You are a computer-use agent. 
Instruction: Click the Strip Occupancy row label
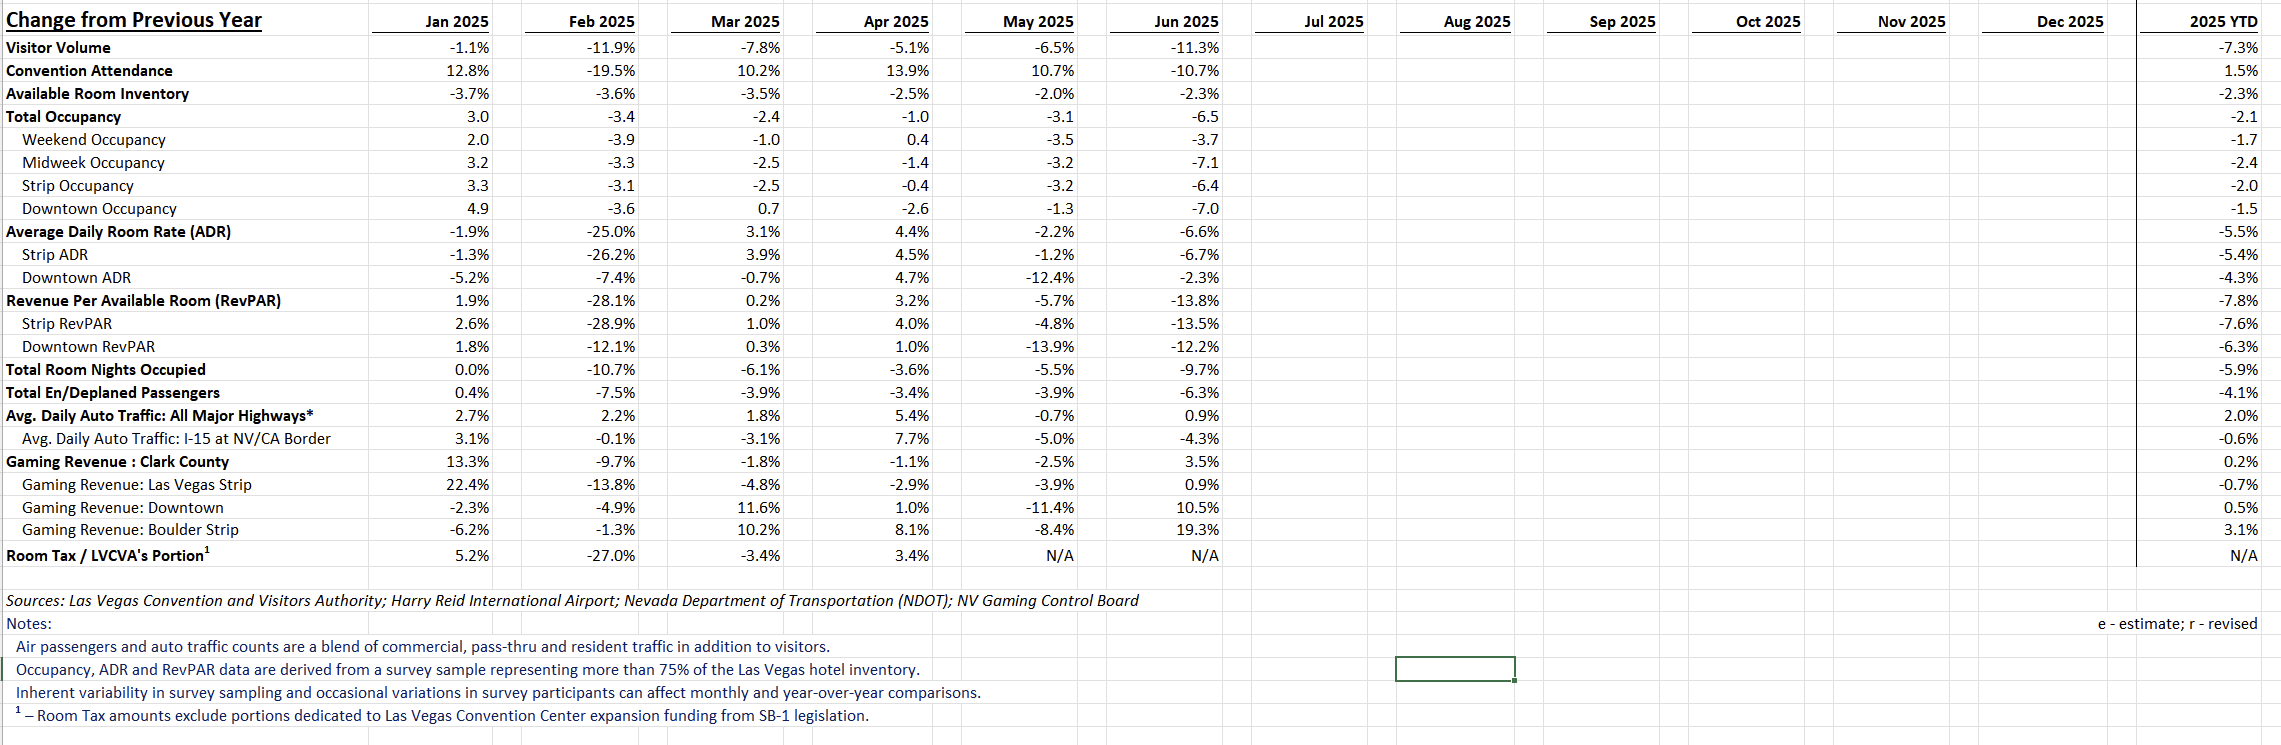[78, 185]
